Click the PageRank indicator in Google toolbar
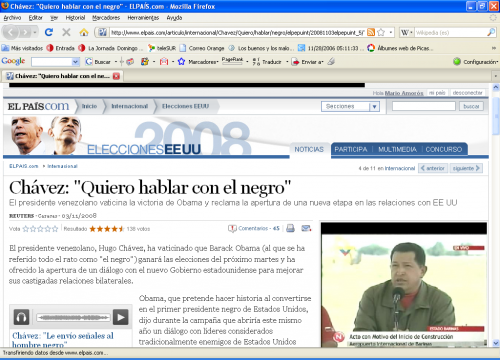500x360 pixels. pyautogui.click(x=232, y=61)
